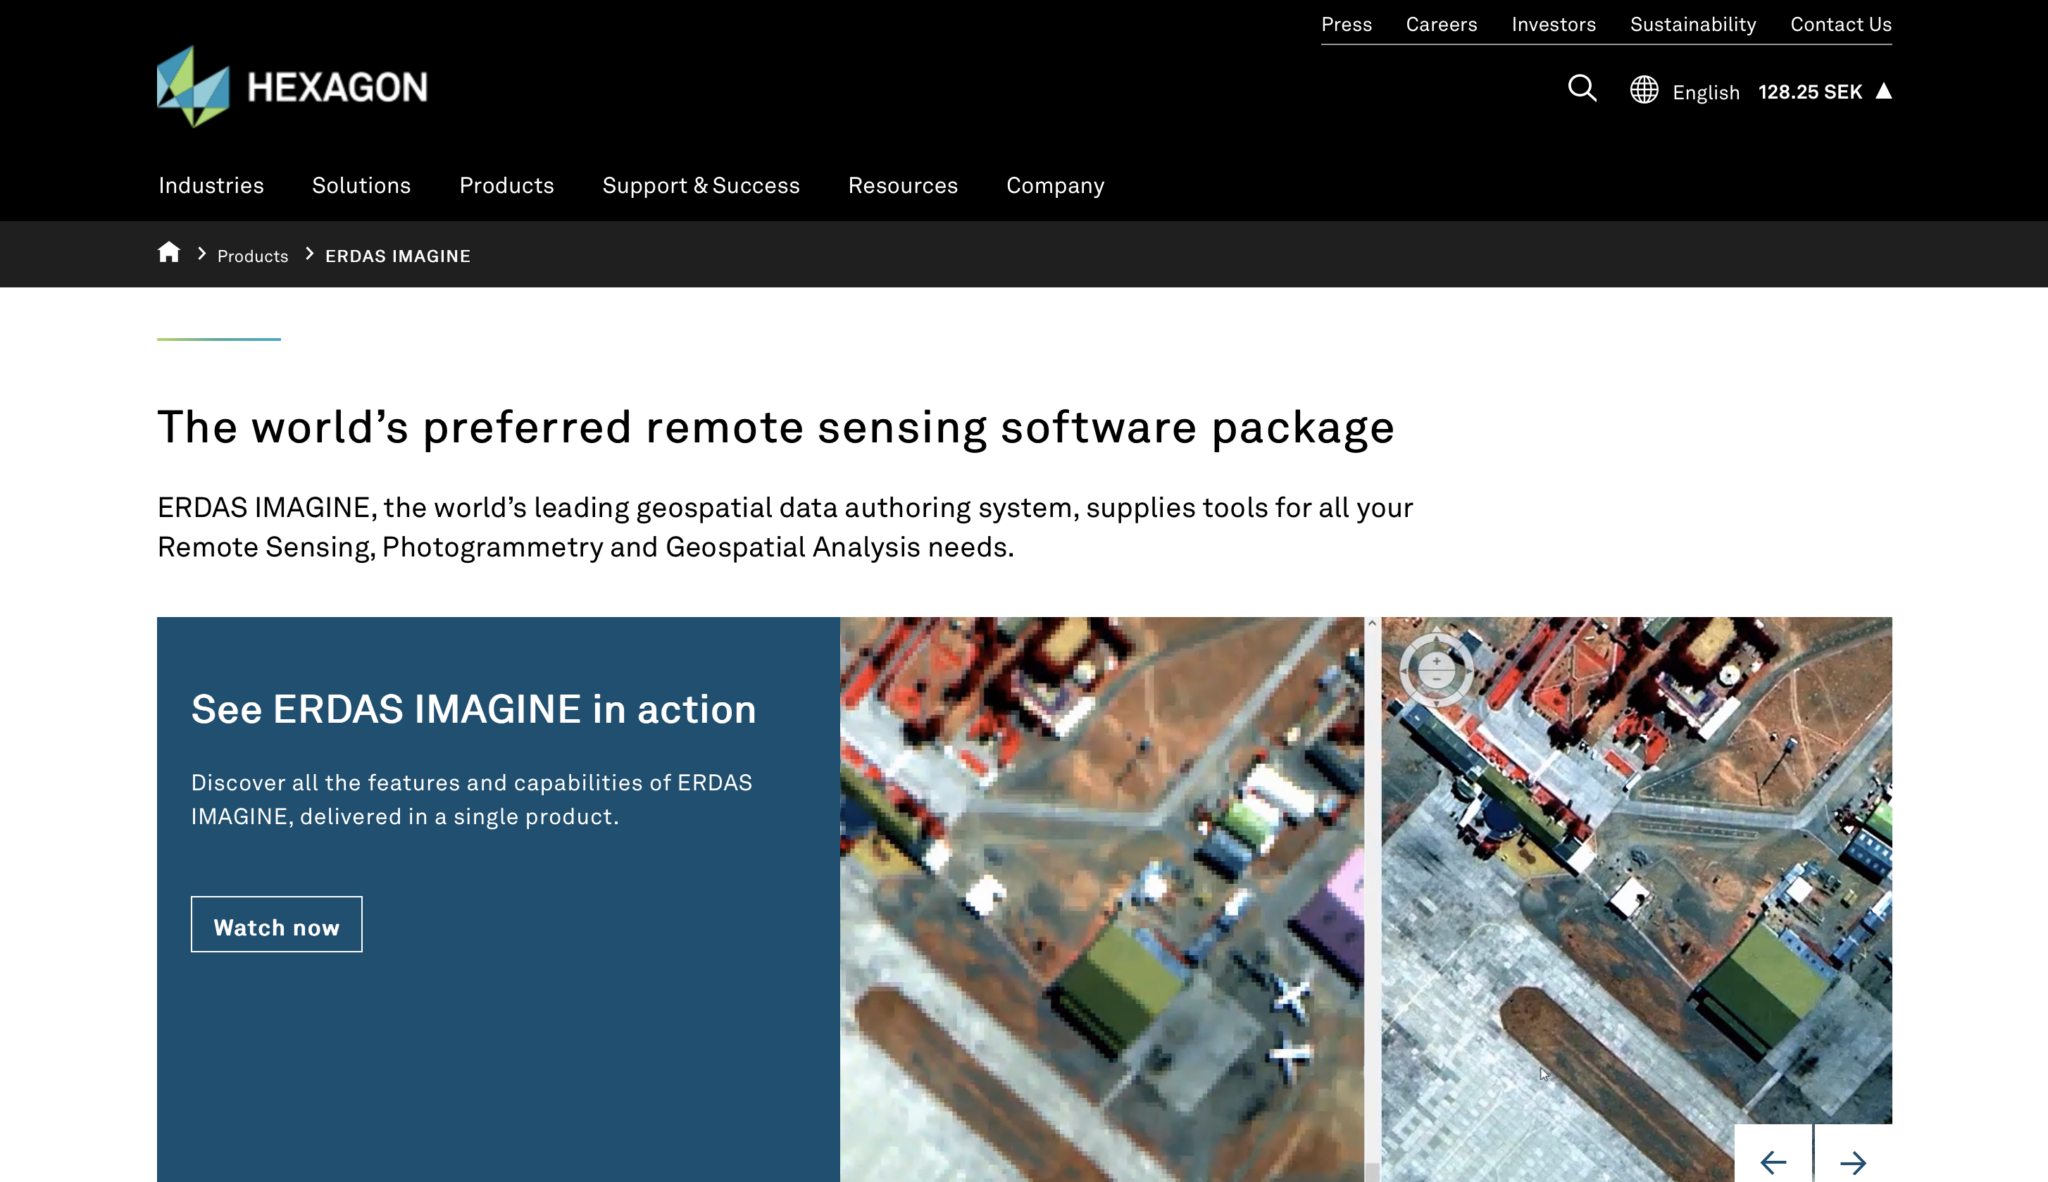The height and width of the screenshot is (1182, 2048).
Task: Click the Products breadcrumb link
Action: [x=252, y=256]
